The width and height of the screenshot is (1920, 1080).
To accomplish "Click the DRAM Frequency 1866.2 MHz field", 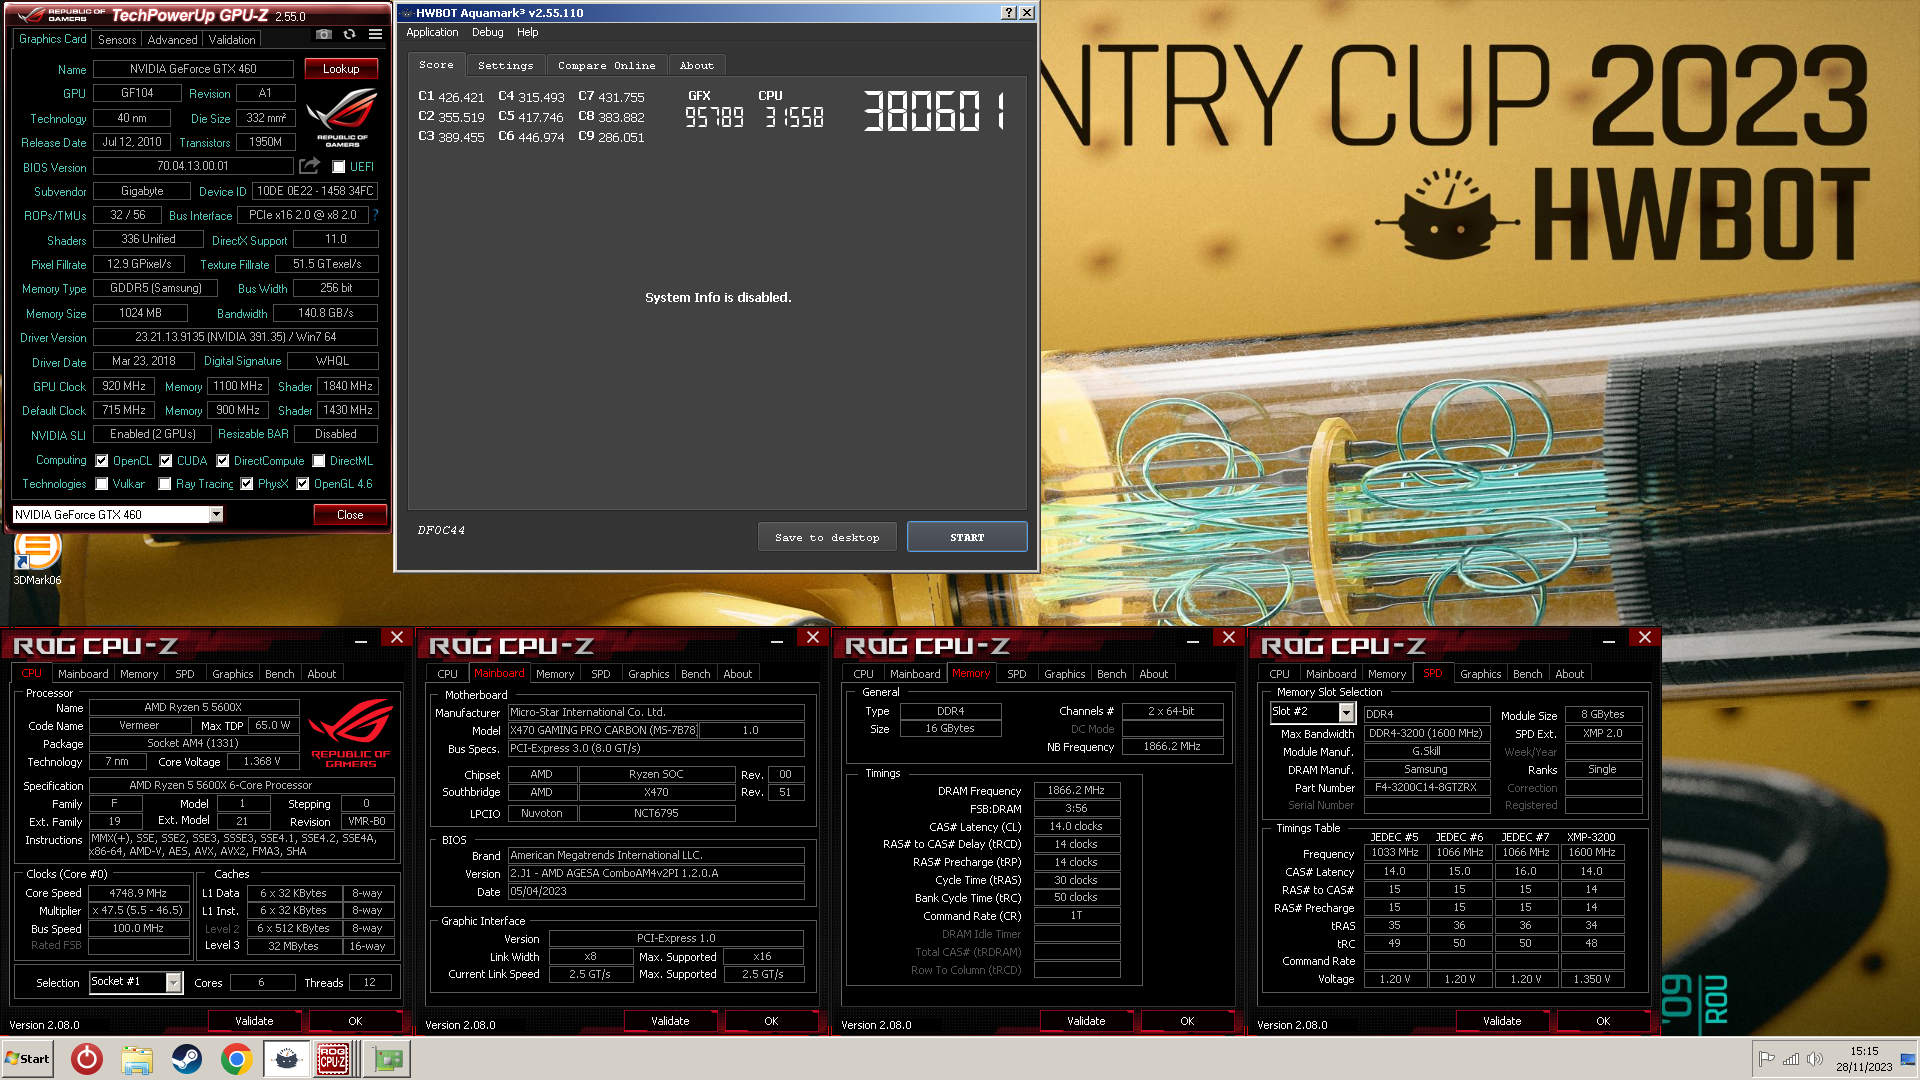I will [1076, 790].
